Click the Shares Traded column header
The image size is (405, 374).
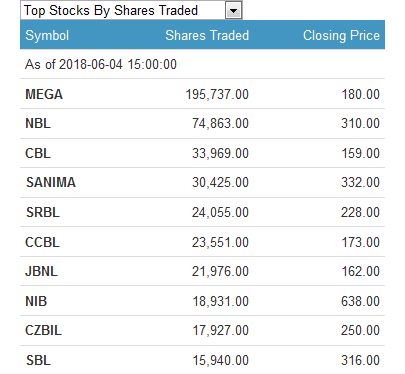pyautogui.click(x=207, y=35)
